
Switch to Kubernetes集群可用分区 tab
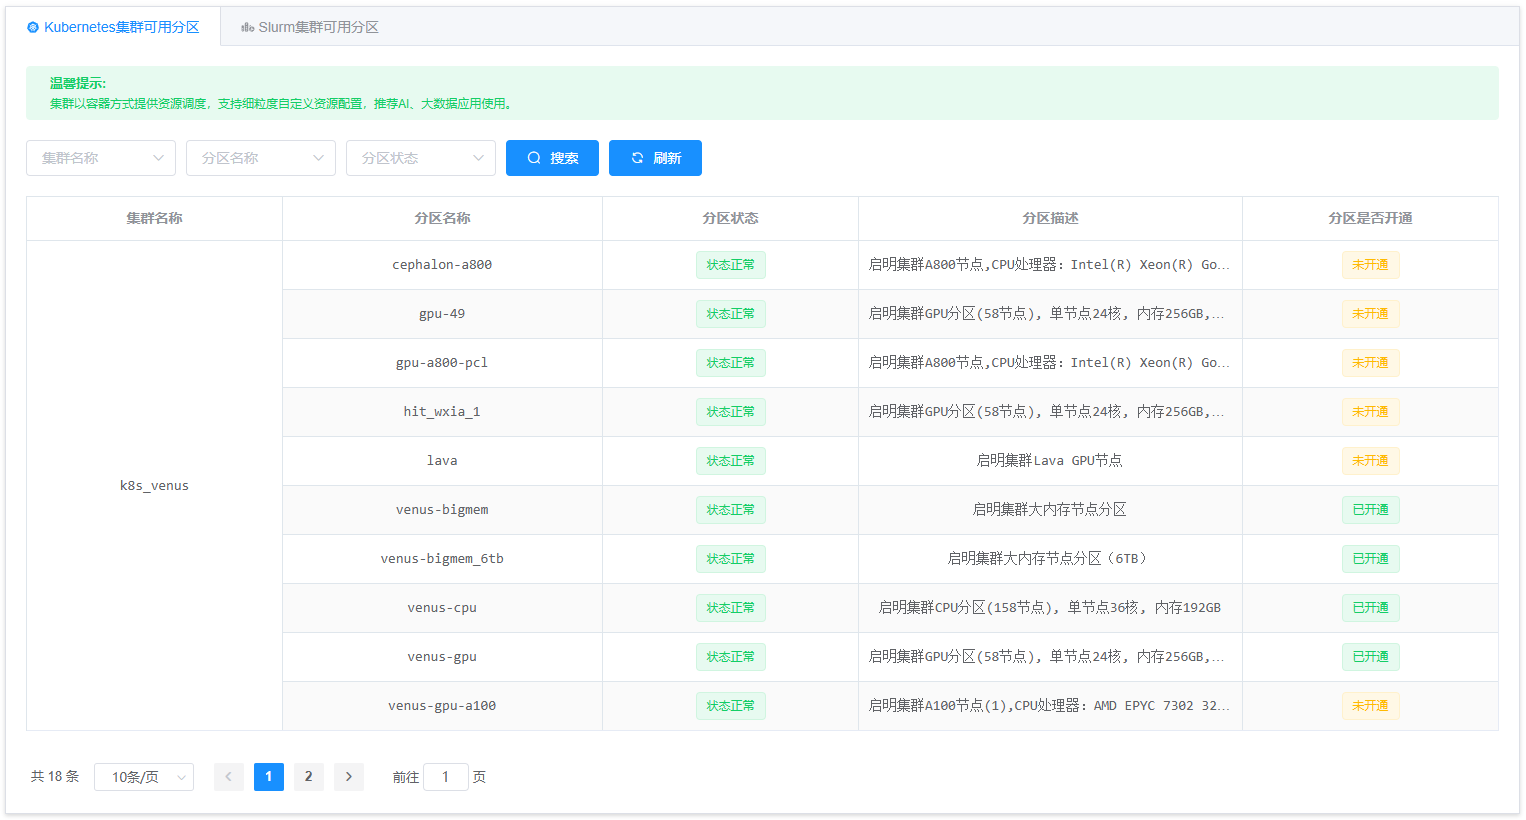tap(113, 27)
